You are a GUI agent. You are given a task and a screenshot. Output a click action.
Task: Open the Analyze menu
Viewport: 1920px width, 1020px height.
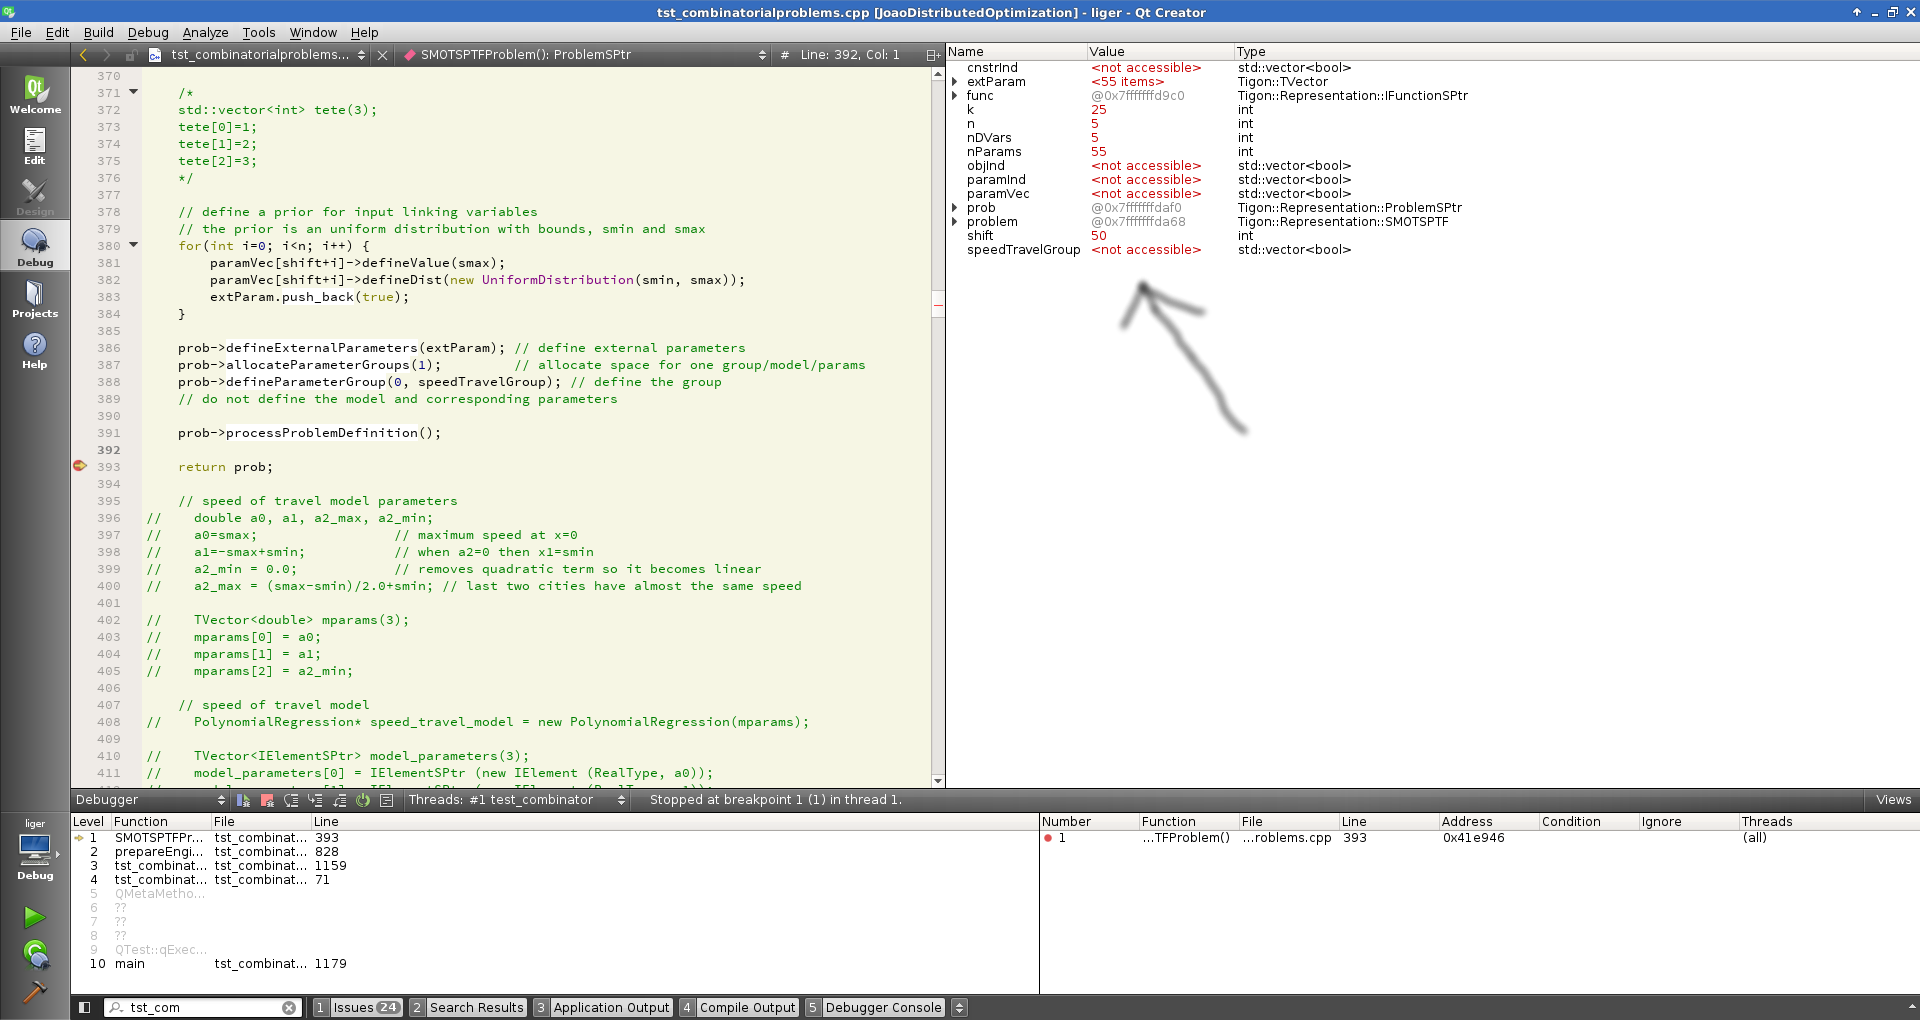pyautogui.click(x=205, y=32)
